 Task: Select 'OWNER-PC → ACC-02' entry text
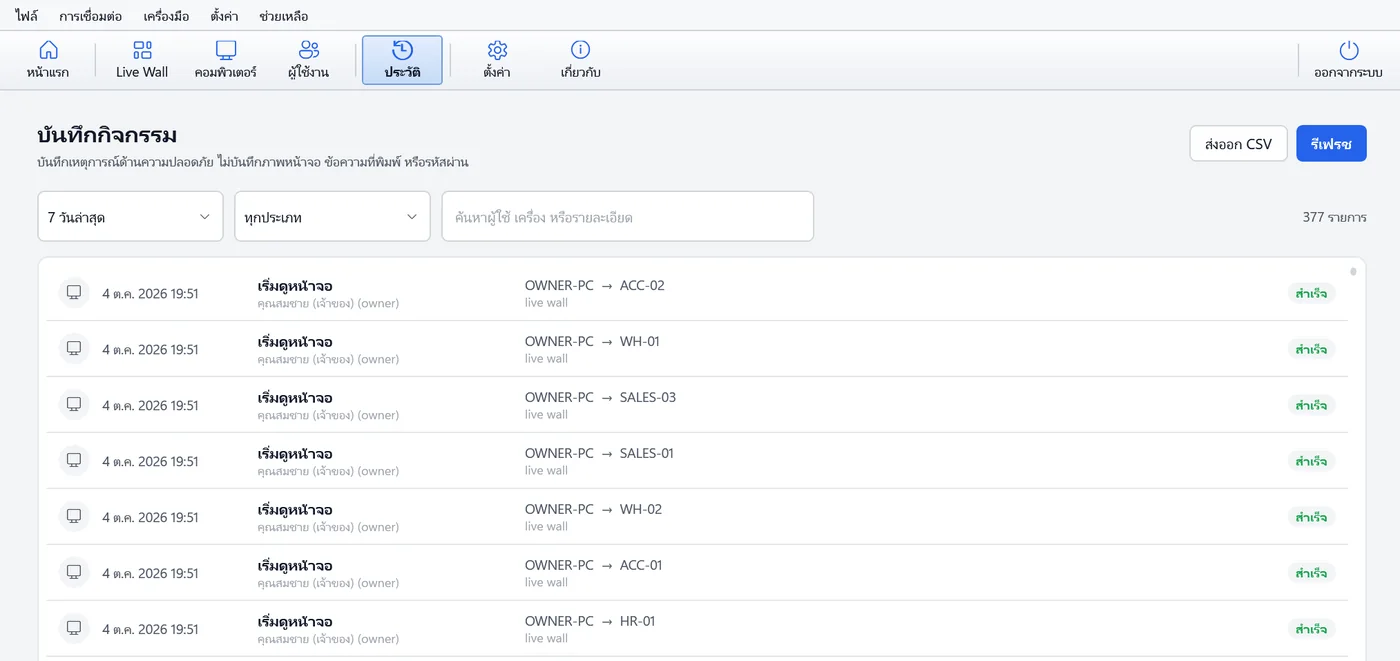[594, 285]
